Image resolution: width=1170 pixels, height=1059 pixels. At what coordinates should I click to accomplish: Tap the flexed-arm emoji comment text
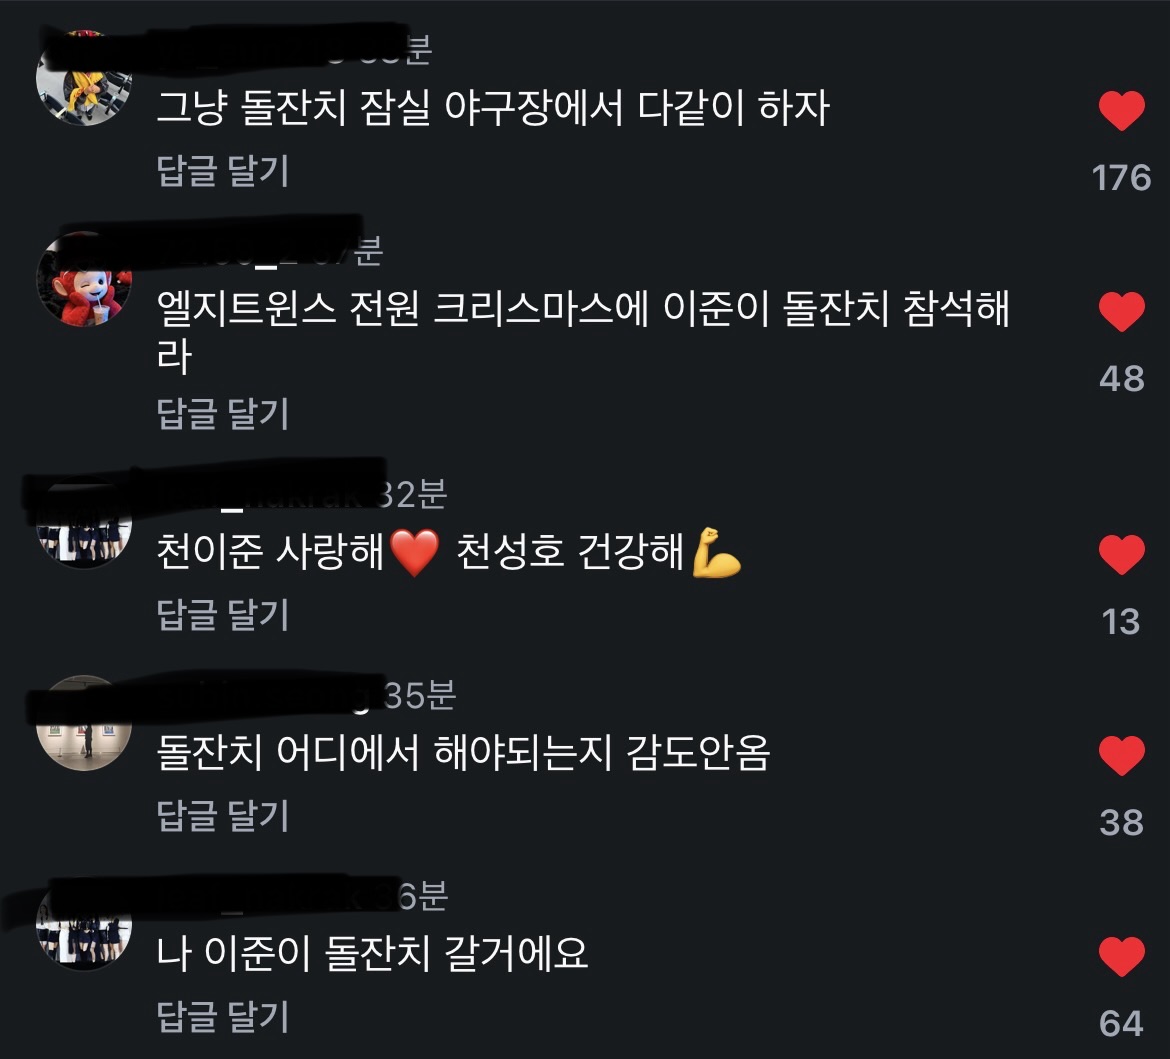pos(449,552)
